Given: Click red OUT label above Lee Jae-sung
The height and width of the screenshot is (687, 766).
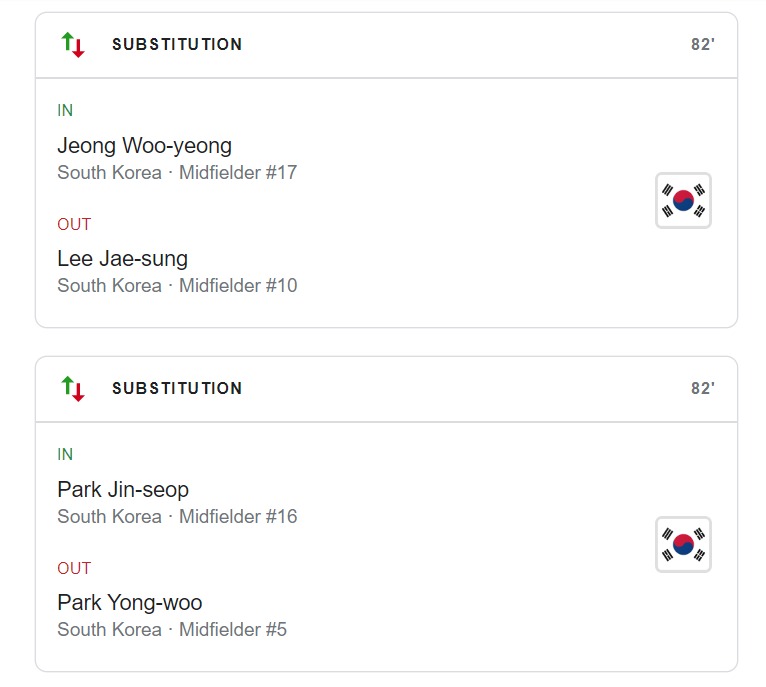Looking at the screenshot, I should (x=74, y=225).
